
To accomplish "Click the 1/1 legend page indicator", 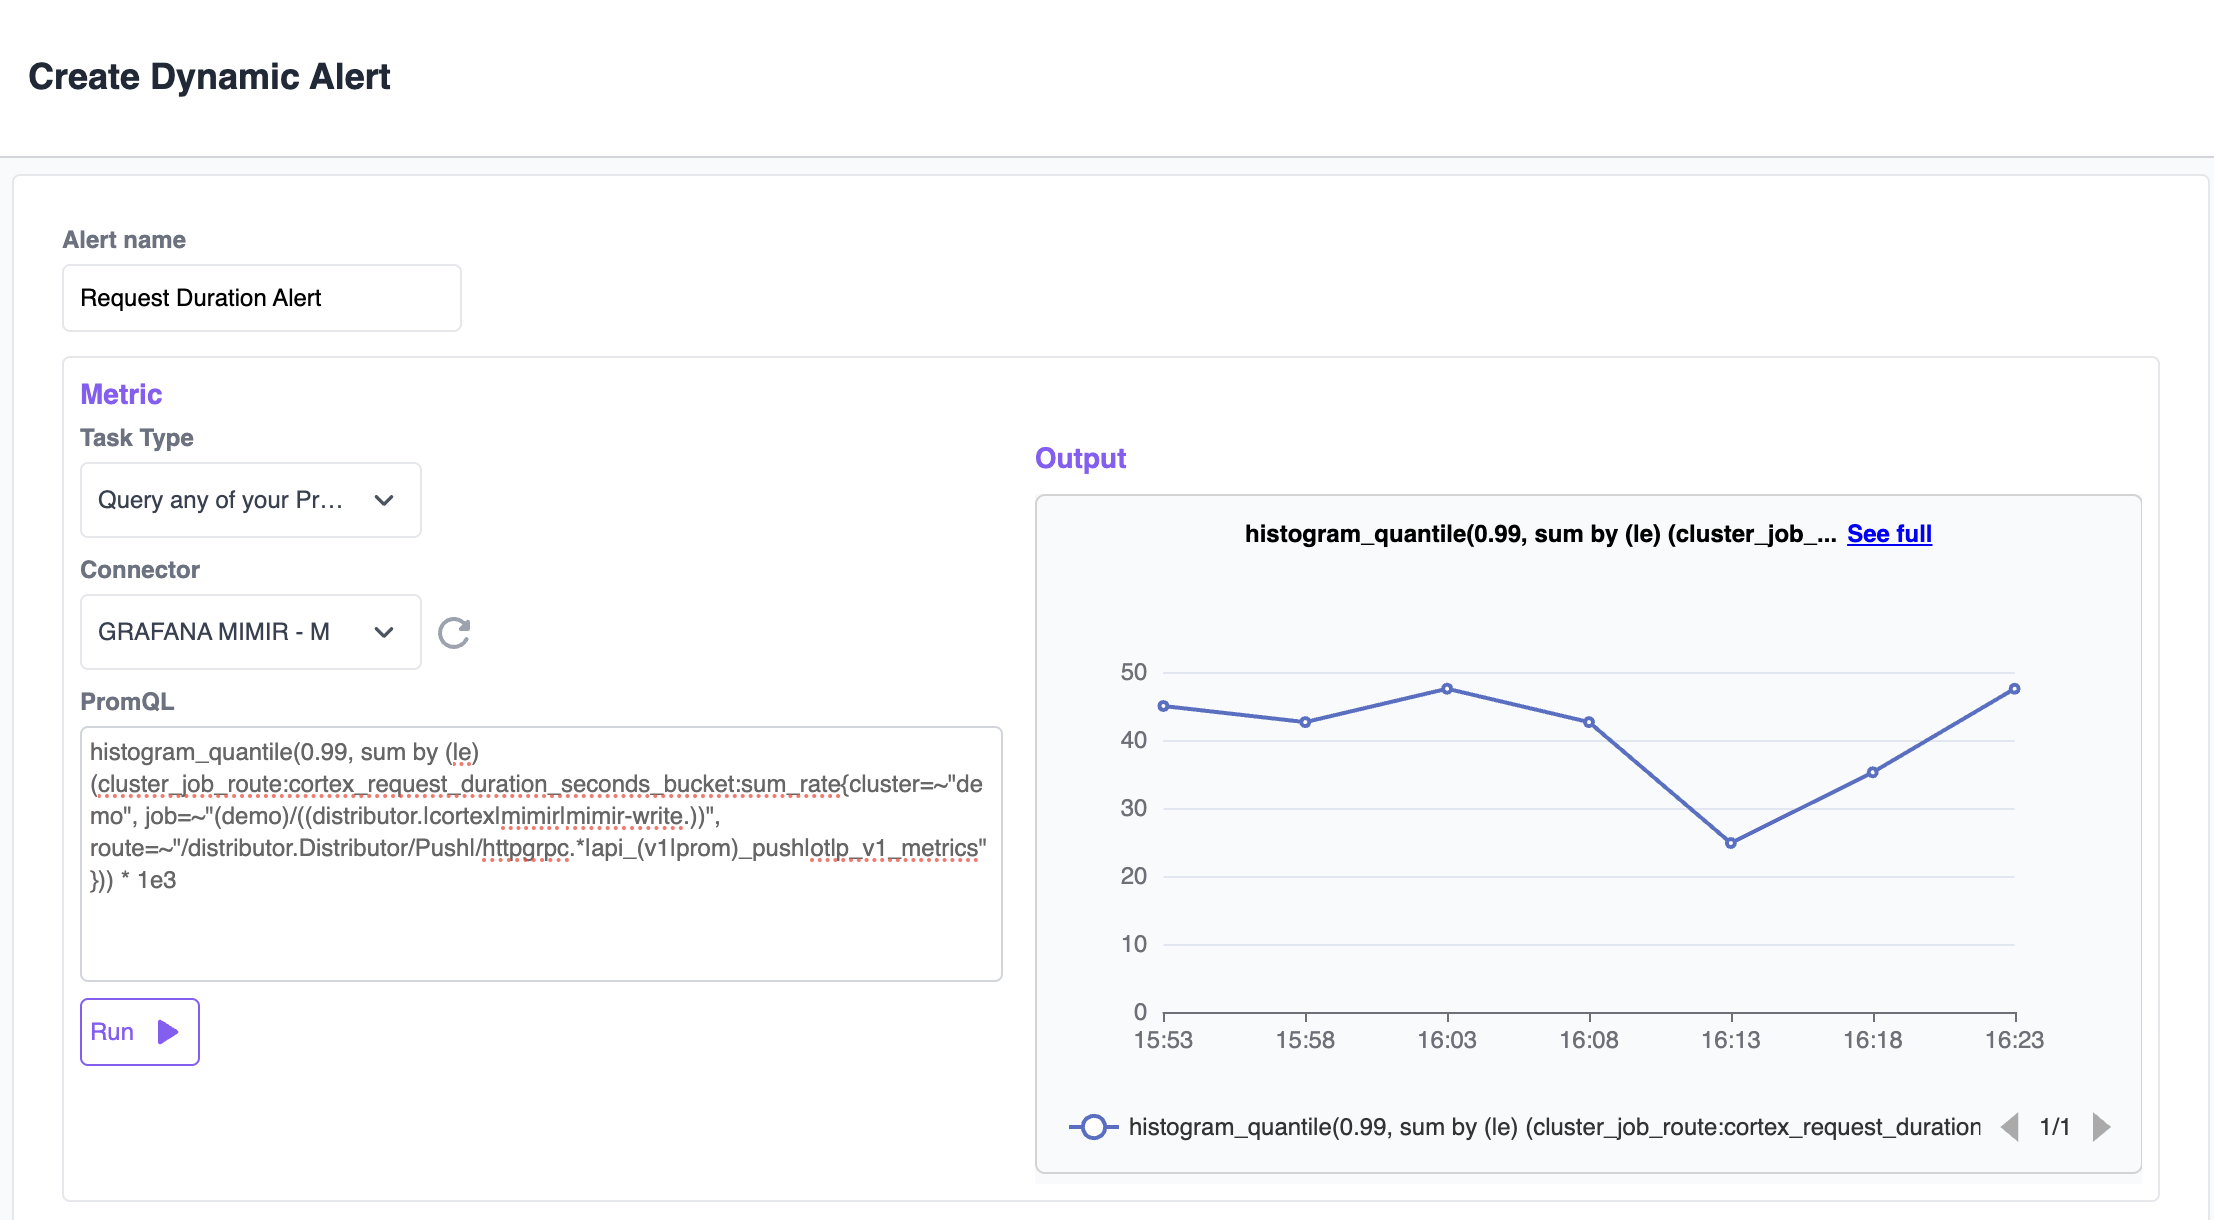I will (x=2055, y=1127).
